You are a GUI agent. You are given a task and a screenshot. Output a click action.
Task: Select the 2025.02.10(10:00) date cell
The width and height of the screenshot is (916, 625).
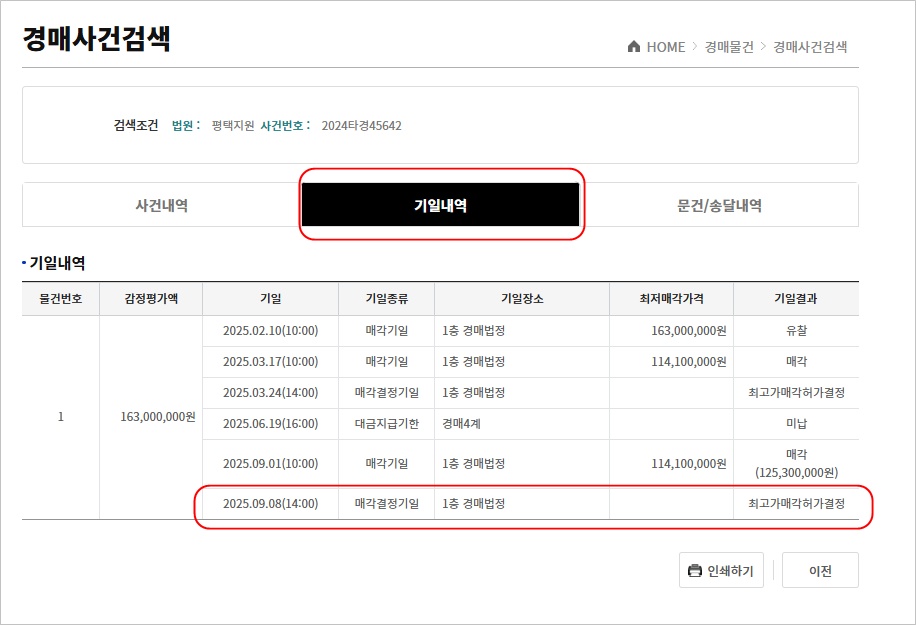[270, 331]
